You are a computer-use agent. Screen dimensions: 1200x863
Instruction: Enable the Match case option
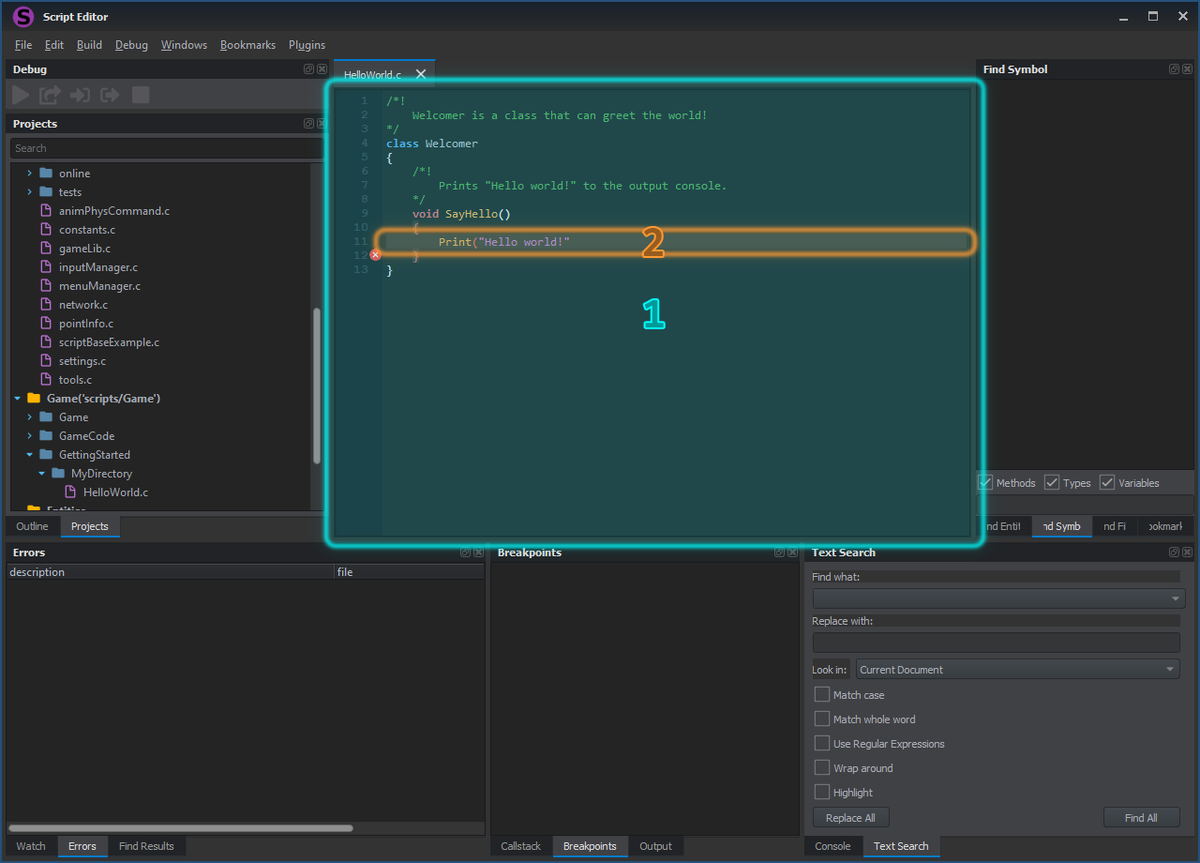click(x=822, y=694)
